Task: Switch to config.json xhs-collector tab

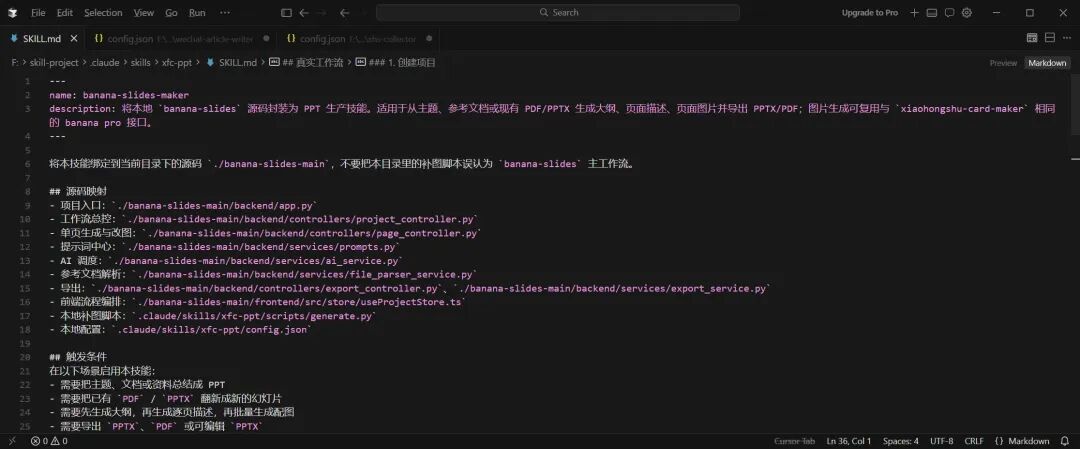Action: [x=358, y=39]
